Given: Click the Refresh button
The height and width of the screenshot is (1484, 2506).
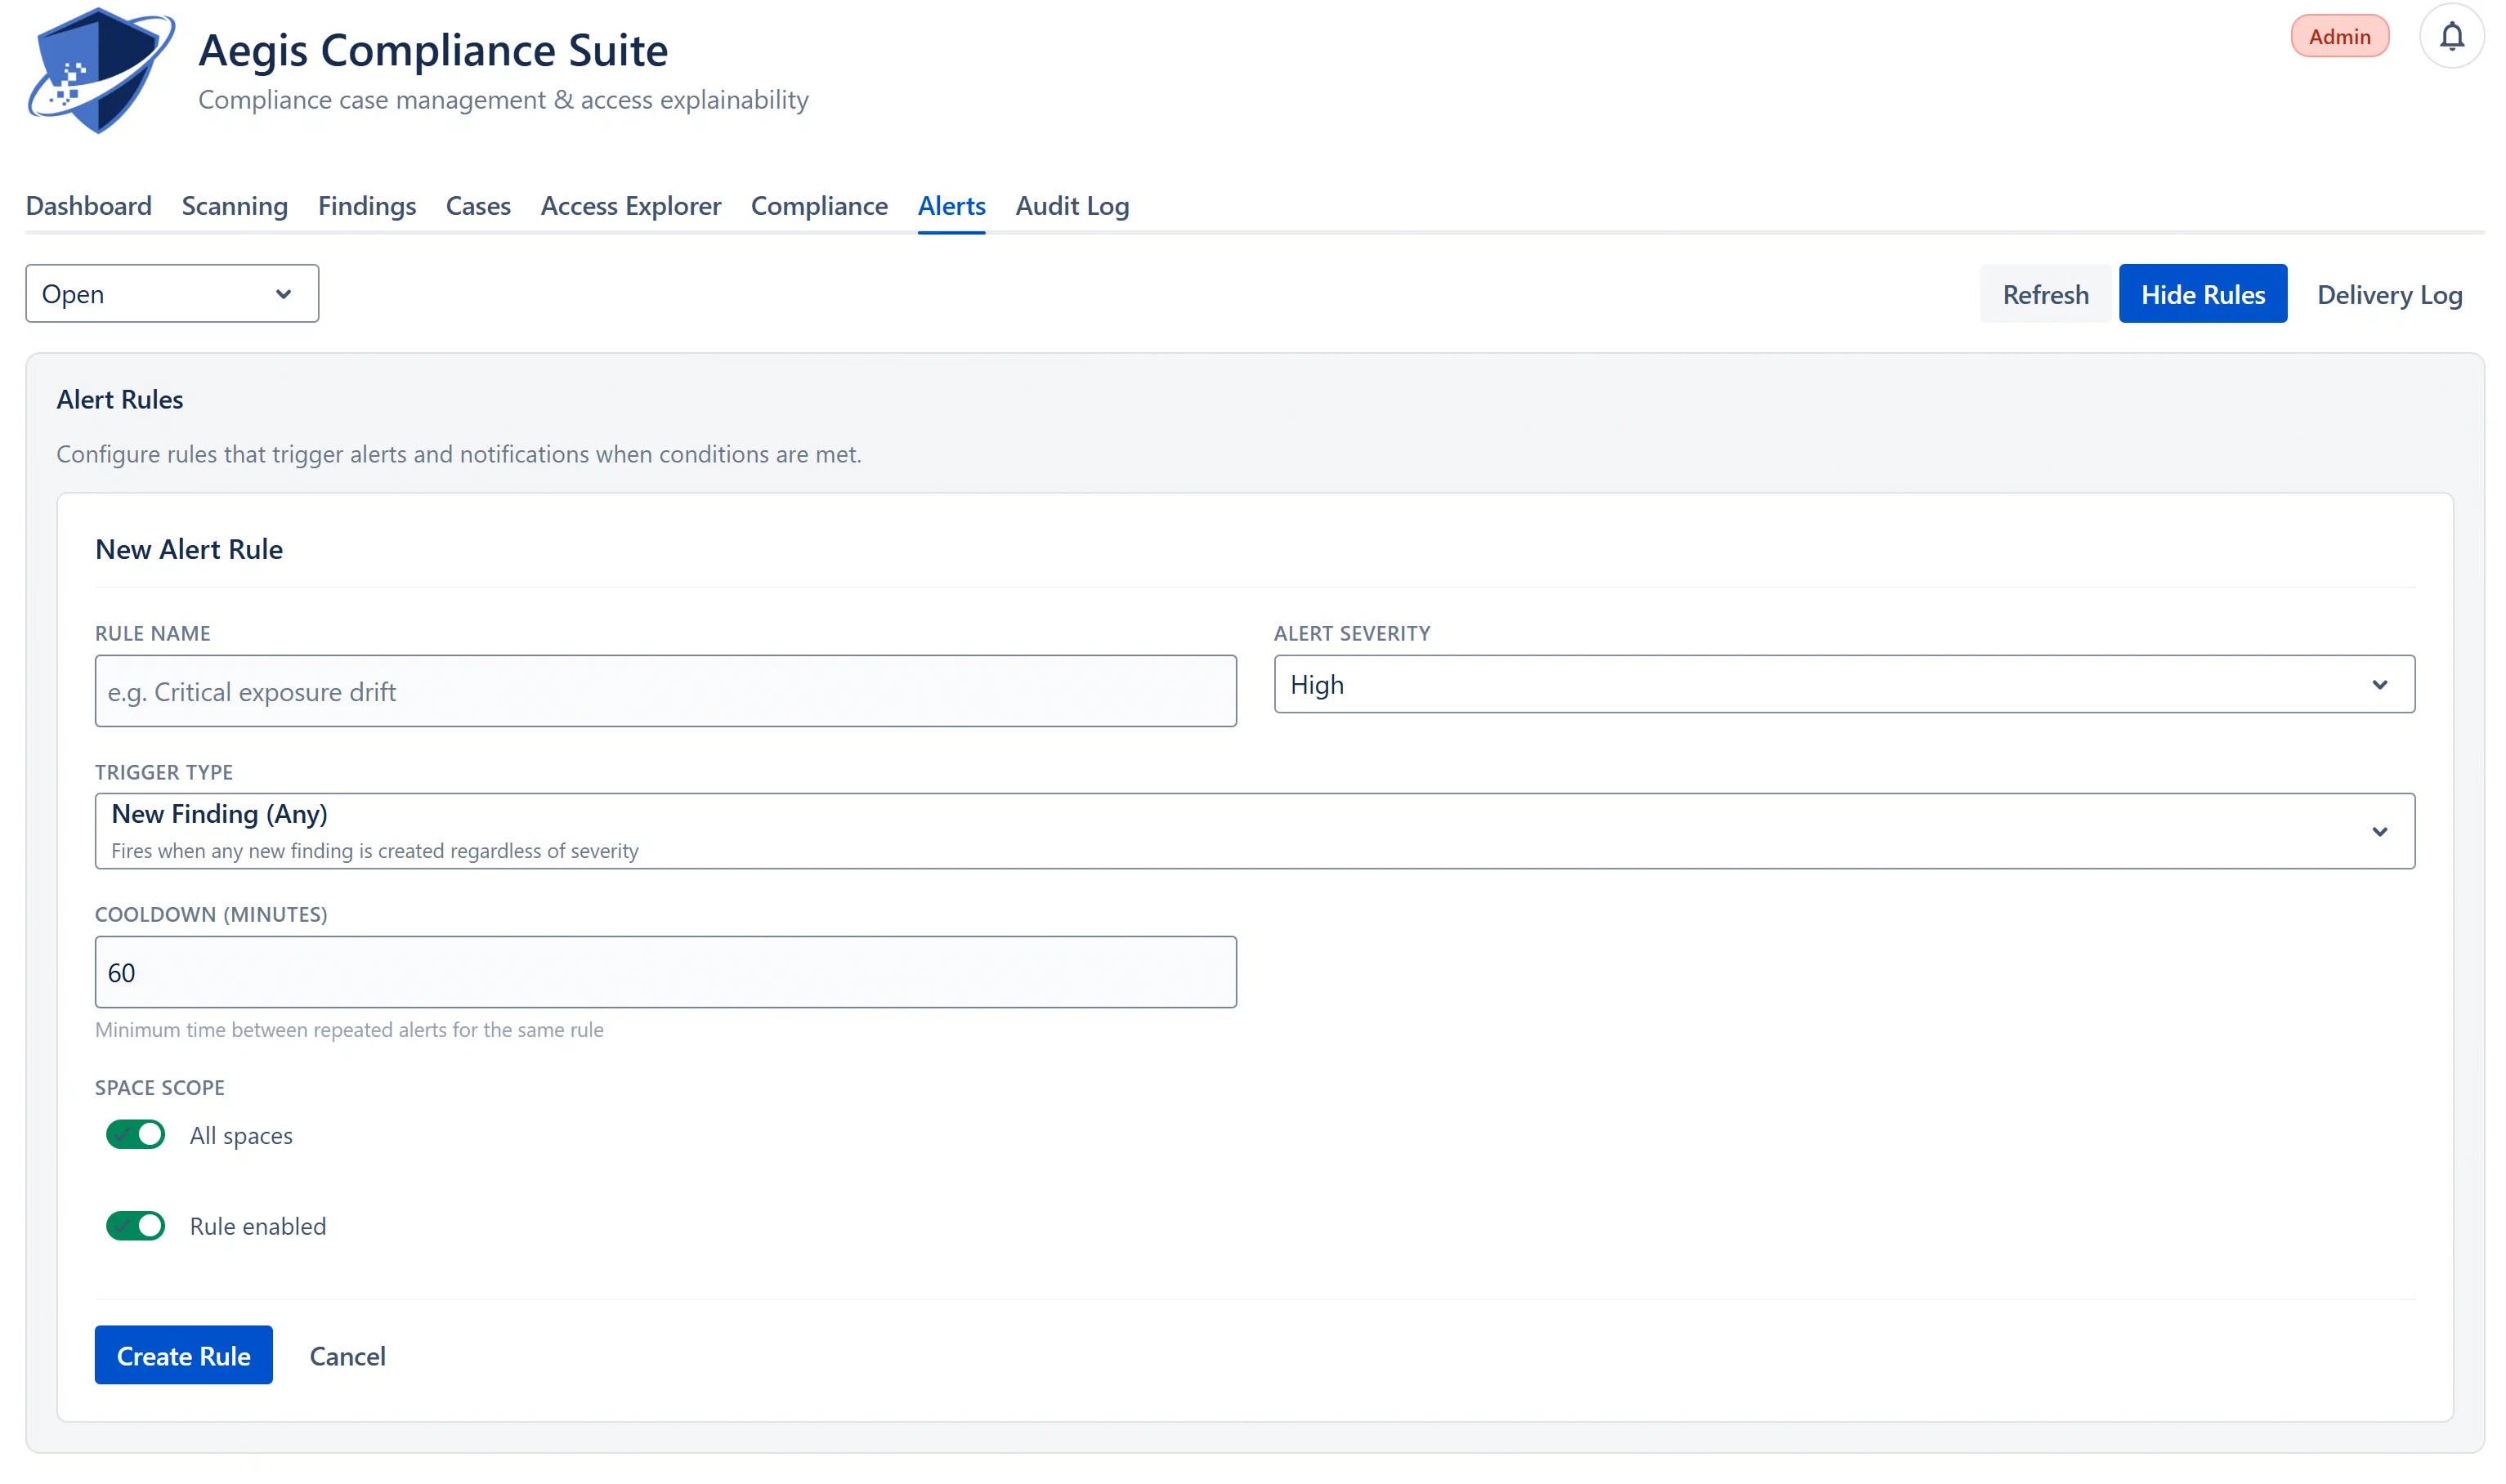Looking at the screenshot, I should coord(2045,294).
